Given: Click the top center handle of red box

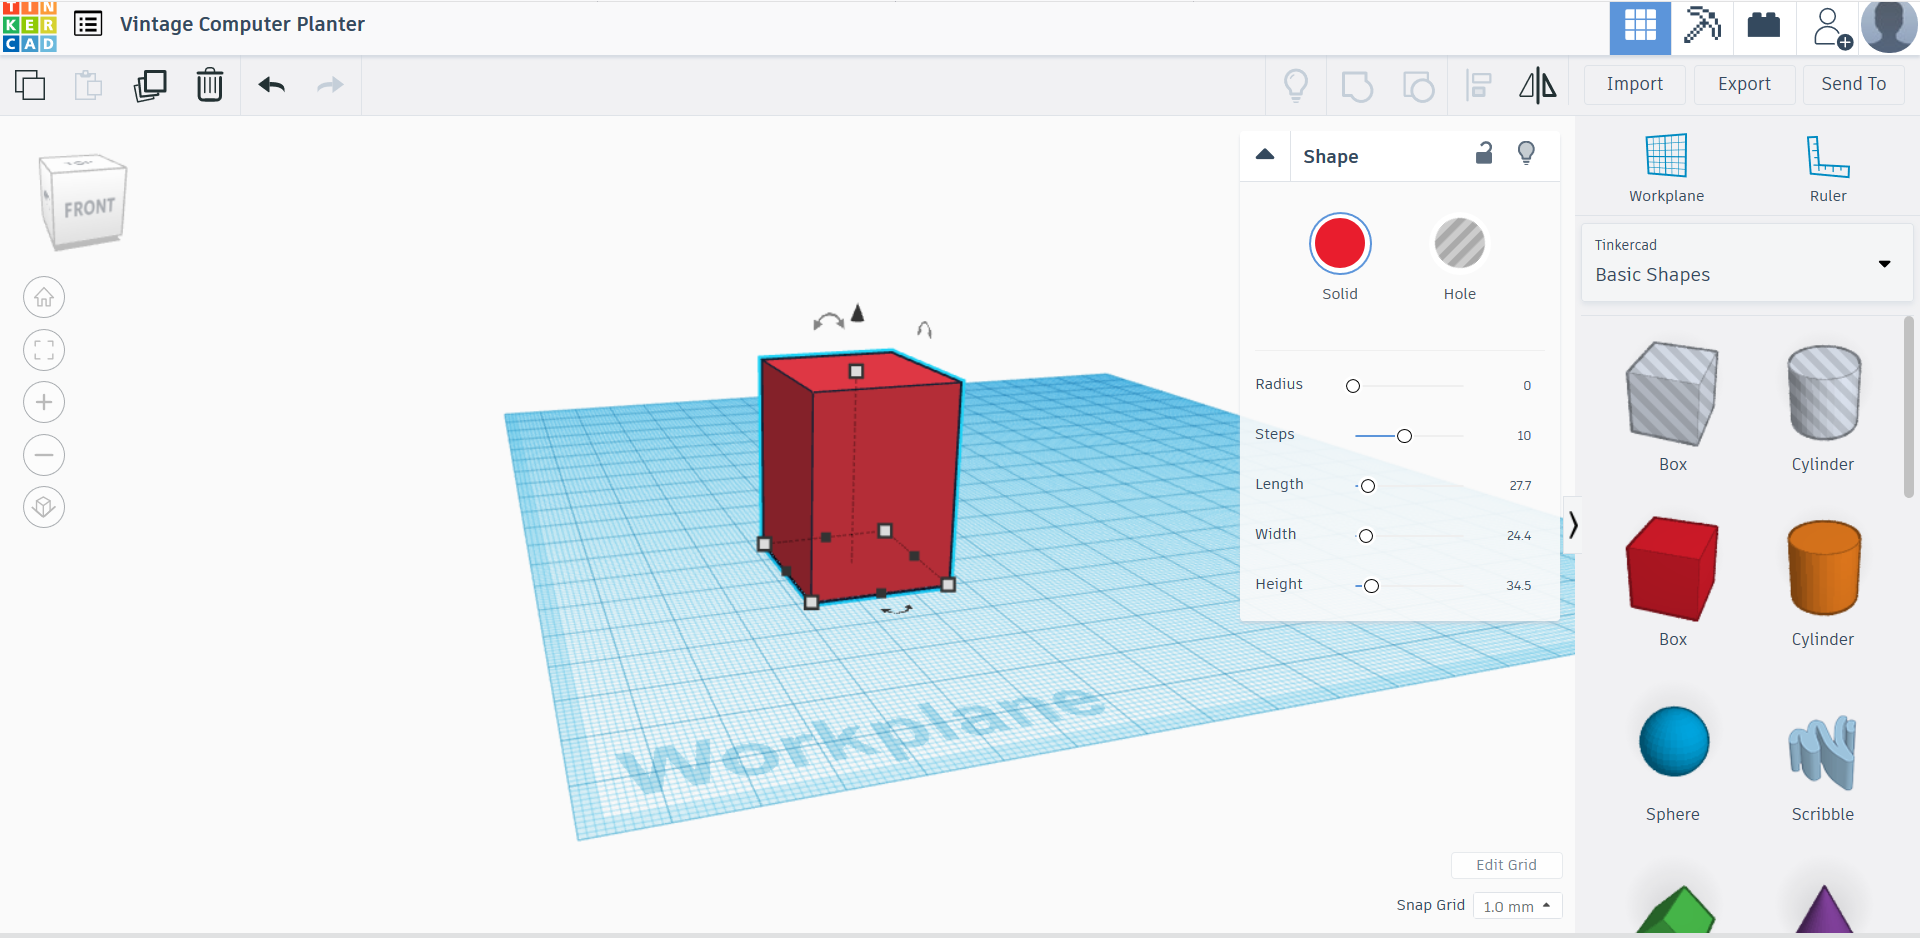Looking at the screenshot, I should 856,371.
